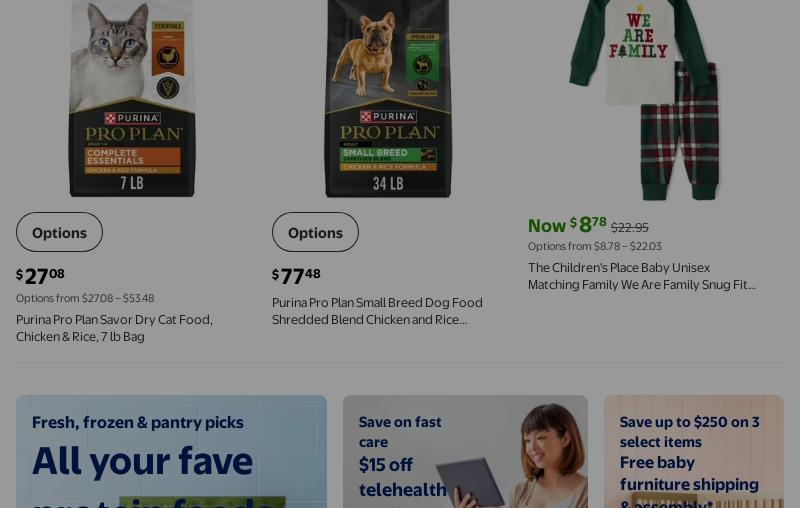Open Purina Small Breed dog food image
Screen dimensions: 800x508
pos(388,98)
